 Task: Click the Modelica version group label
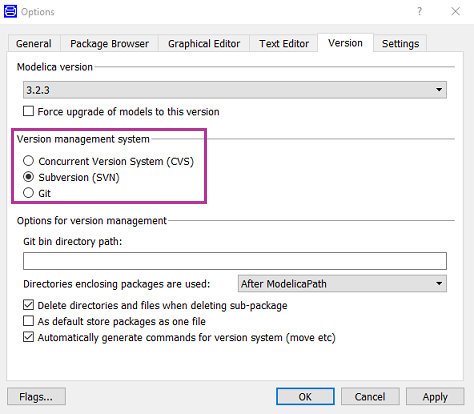tap(55, 67)
